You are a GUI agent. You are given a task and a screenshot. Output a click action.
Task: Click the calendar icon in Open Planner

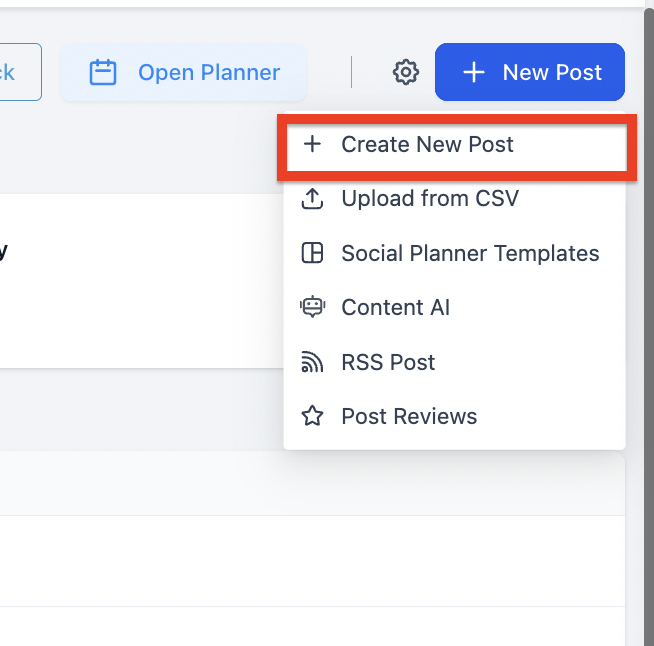(103, 72)
